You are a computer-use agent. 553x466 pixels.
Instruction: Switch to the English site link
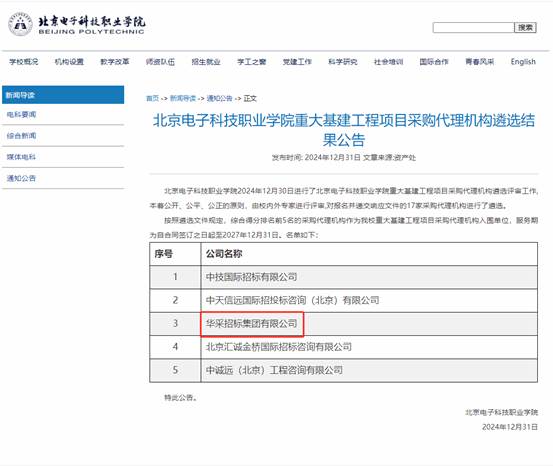click(523, 62)
